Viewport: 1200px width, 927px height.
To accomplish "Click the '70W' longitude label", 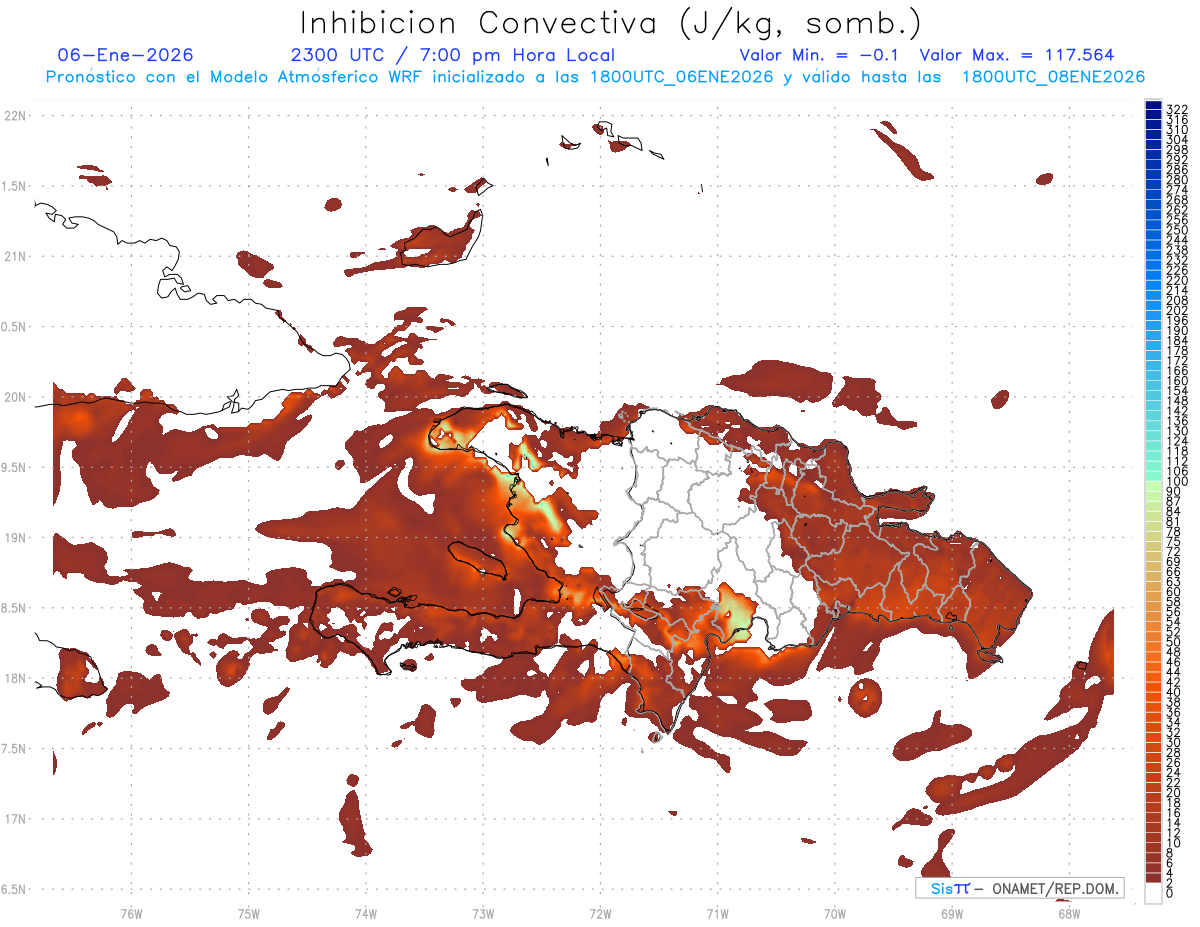I will 835,914.
